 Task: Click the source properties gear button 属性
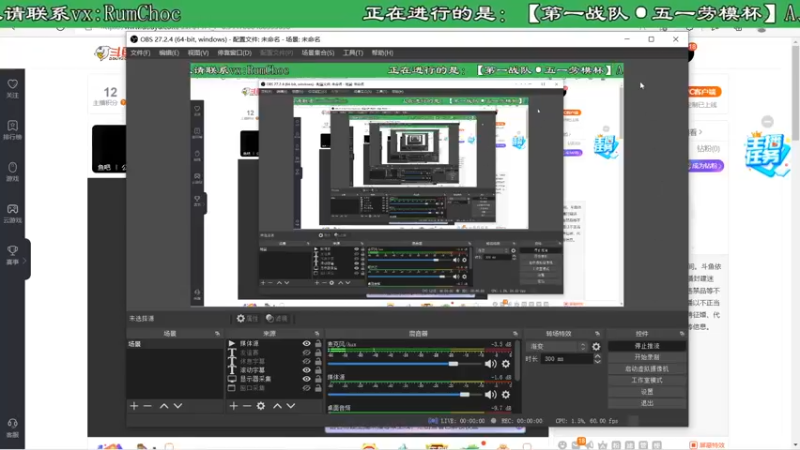coord(247,319)
